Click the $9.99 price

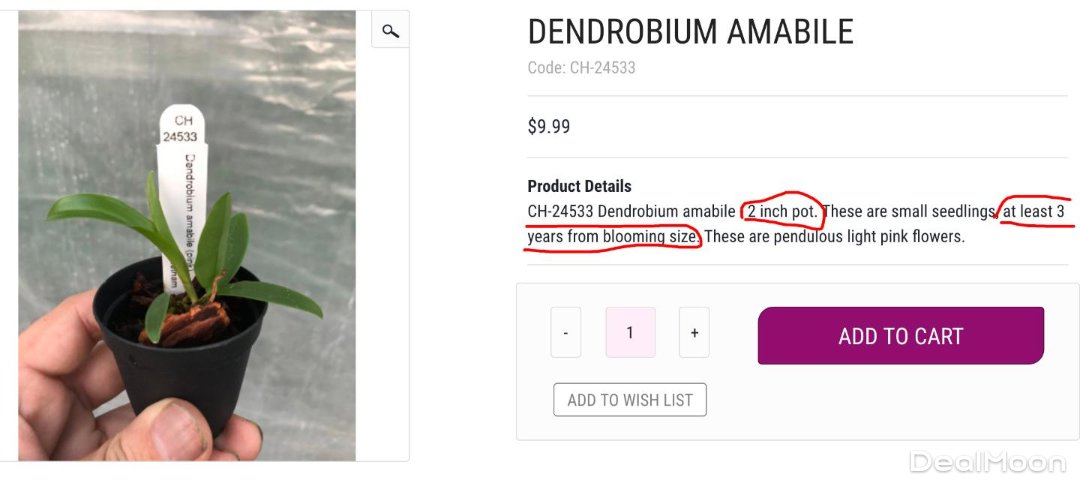tap(549, 127)
